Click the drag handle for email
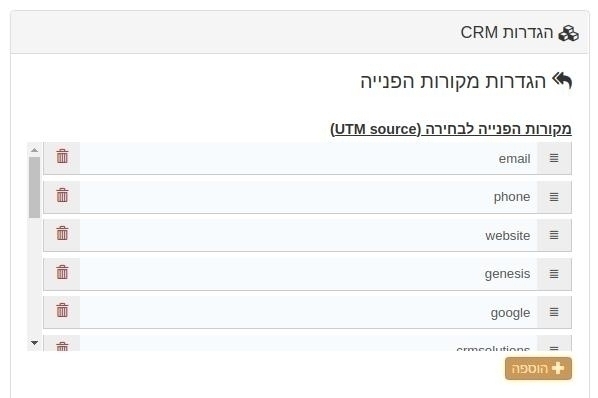598x398 pixels. pos(554,158)
